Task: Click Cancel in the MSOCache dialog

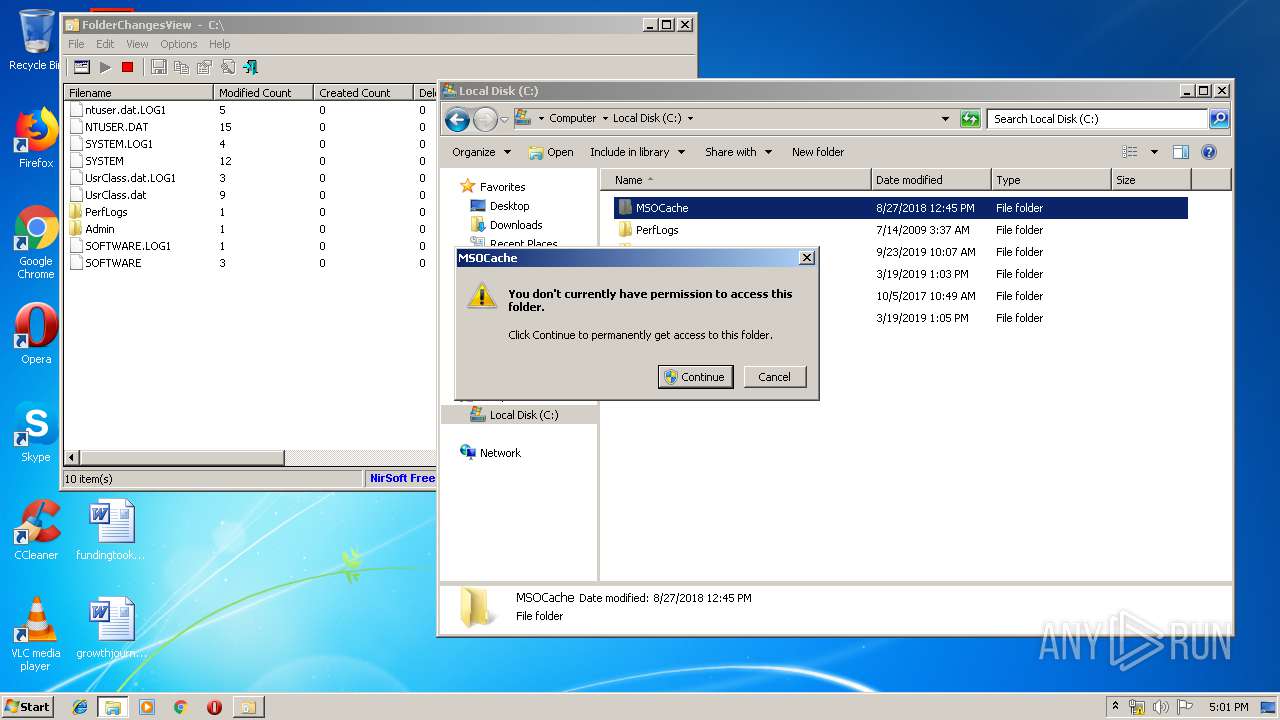Action: tap(774, 377)
